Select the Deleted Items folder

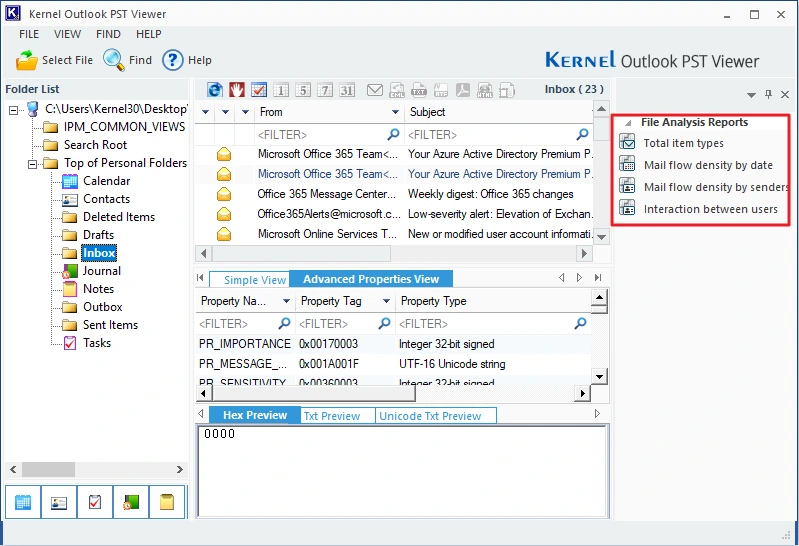coord(119,217)
